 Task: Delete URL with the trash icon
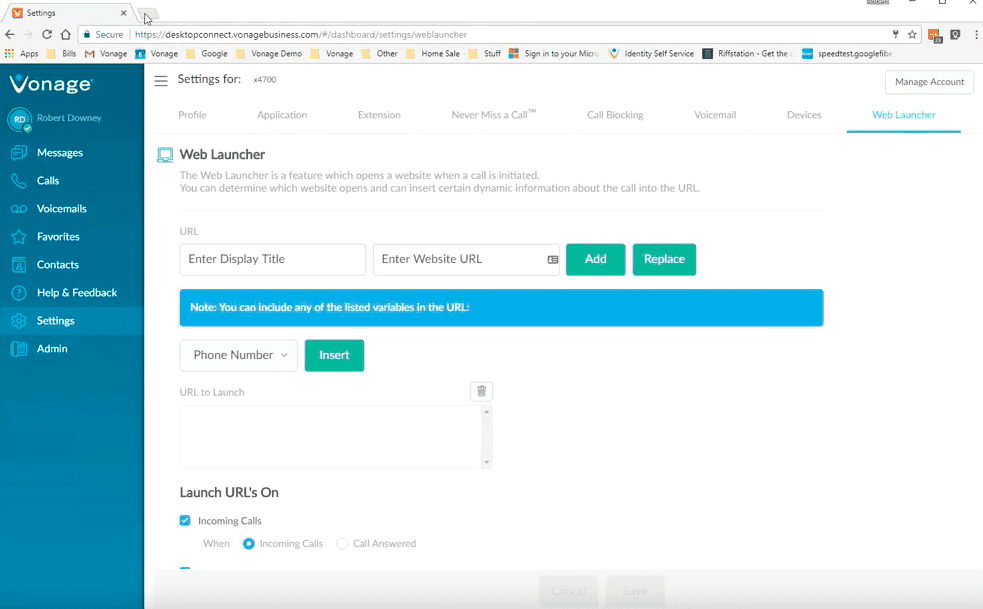pos(481,392)
